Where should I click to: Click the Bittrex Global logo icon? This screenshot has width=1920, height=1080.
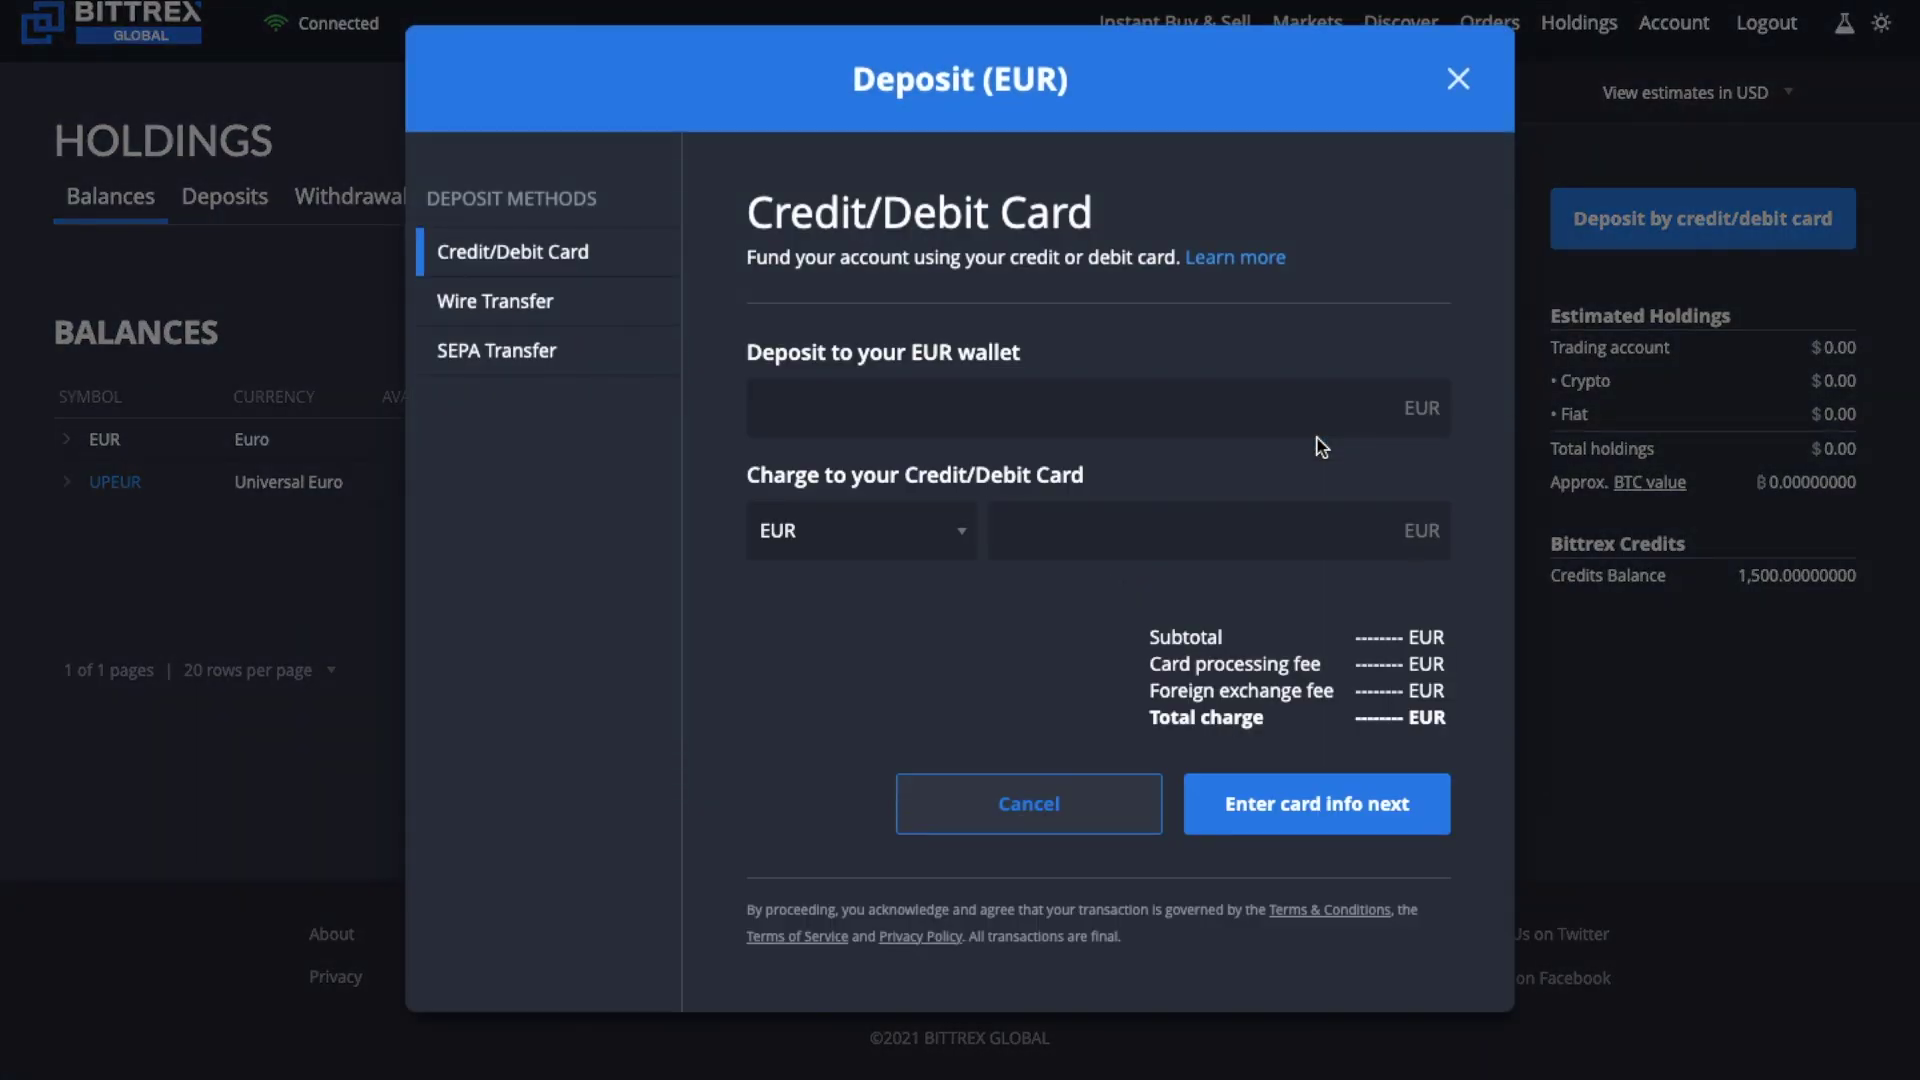point(40,20)
